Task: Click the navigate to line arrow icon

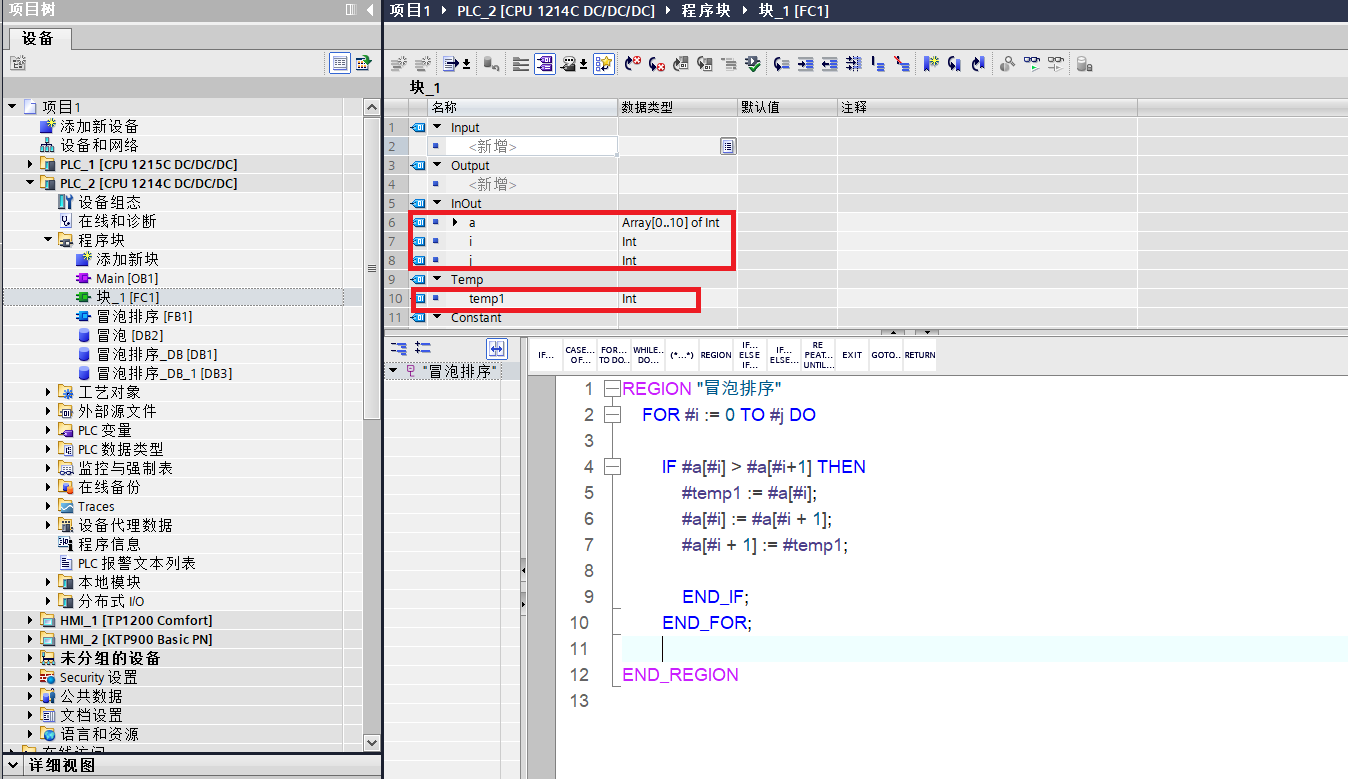Action: coord(781,63)
